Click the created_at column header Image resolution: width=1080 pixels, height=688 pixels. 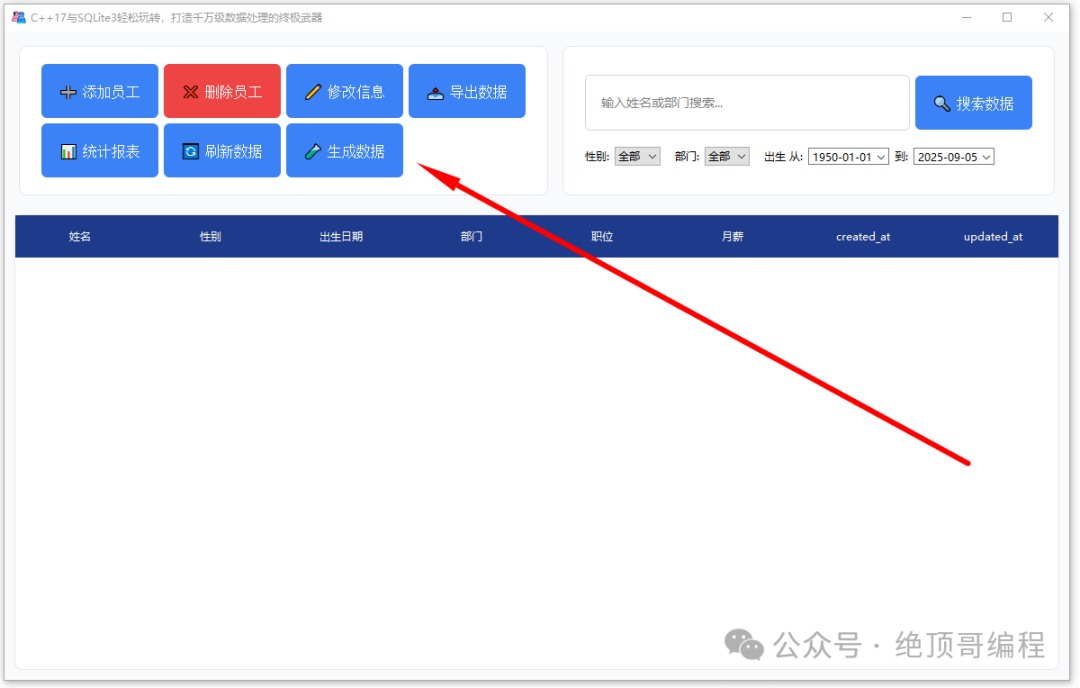point(863,236)
